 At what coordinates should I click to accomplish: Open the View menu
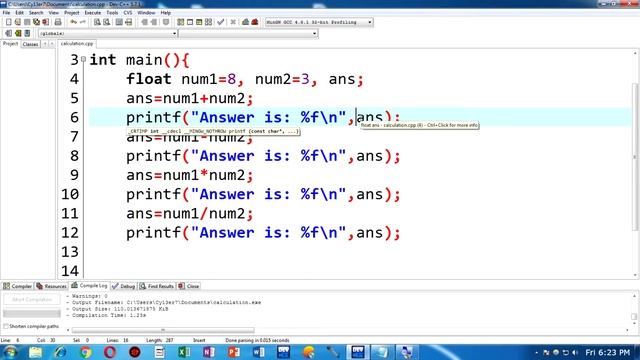[53, 13]
